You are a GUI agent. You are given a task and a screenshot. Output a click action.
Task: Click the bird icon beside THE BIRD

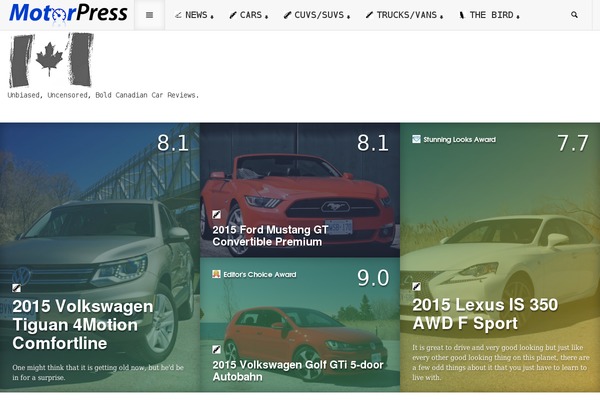tap(462, 15)
